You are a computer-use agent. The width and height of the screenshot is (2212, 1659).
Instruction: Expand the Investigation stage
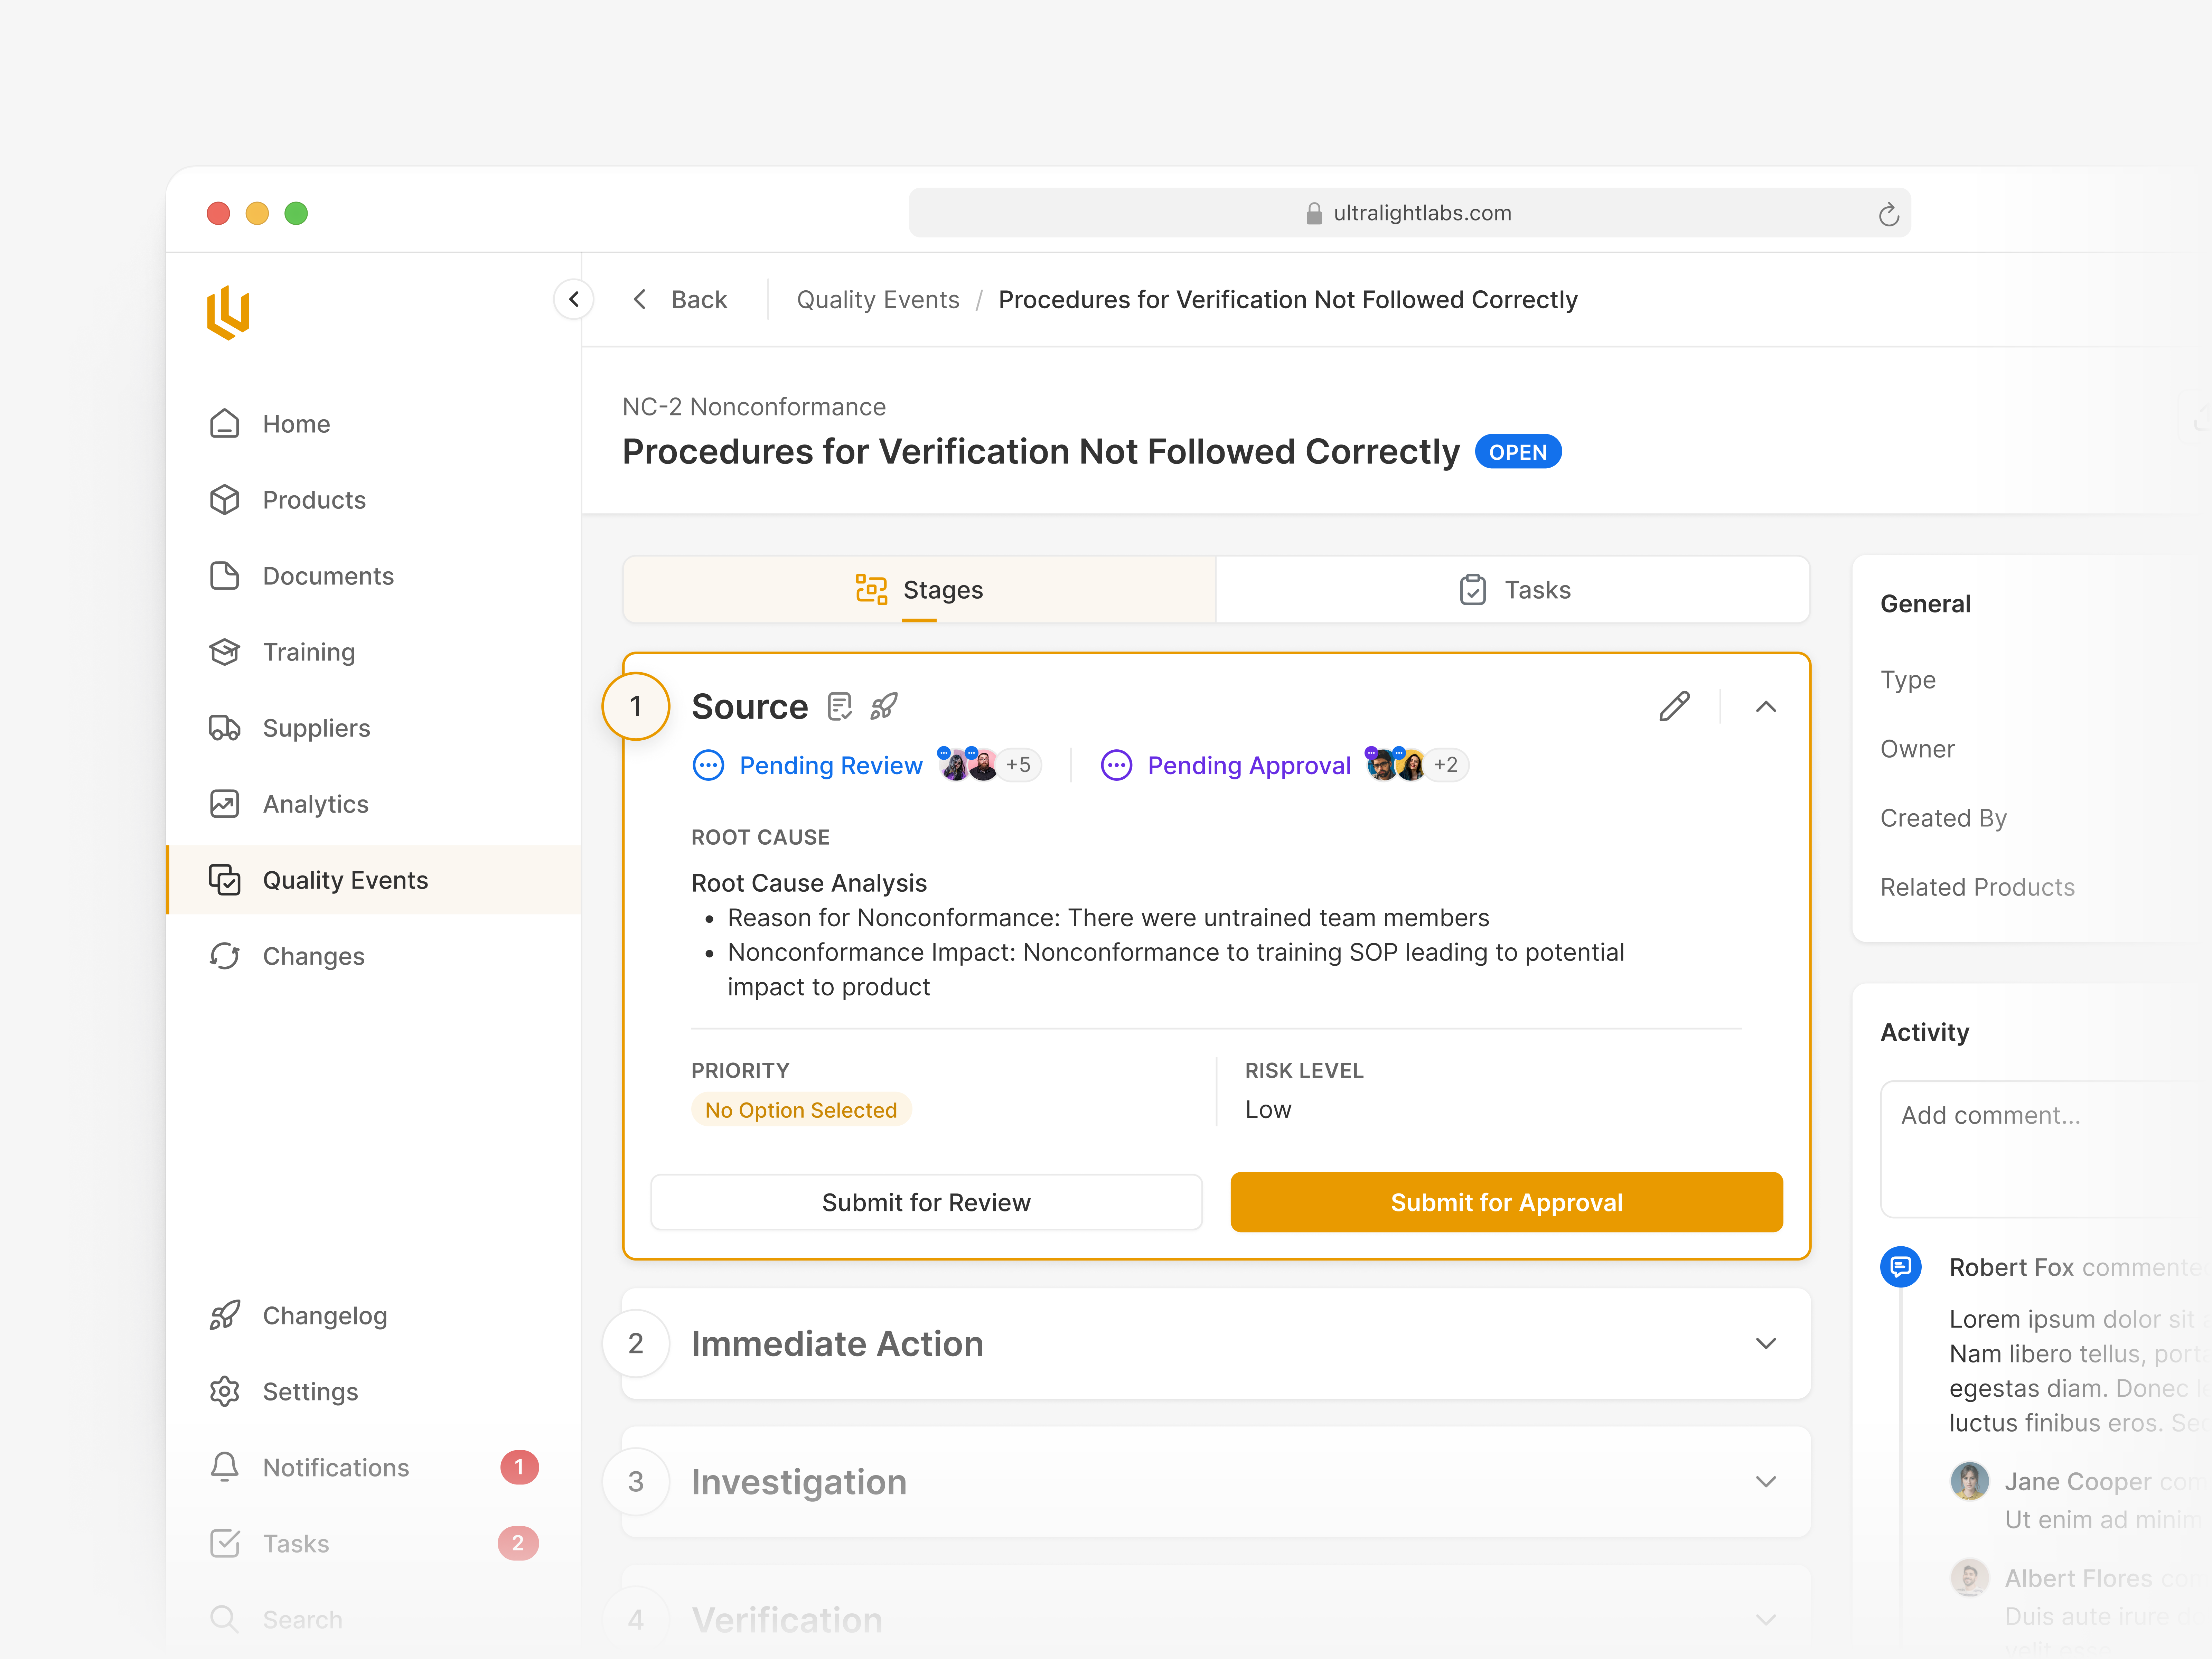click(1766, 1481)
